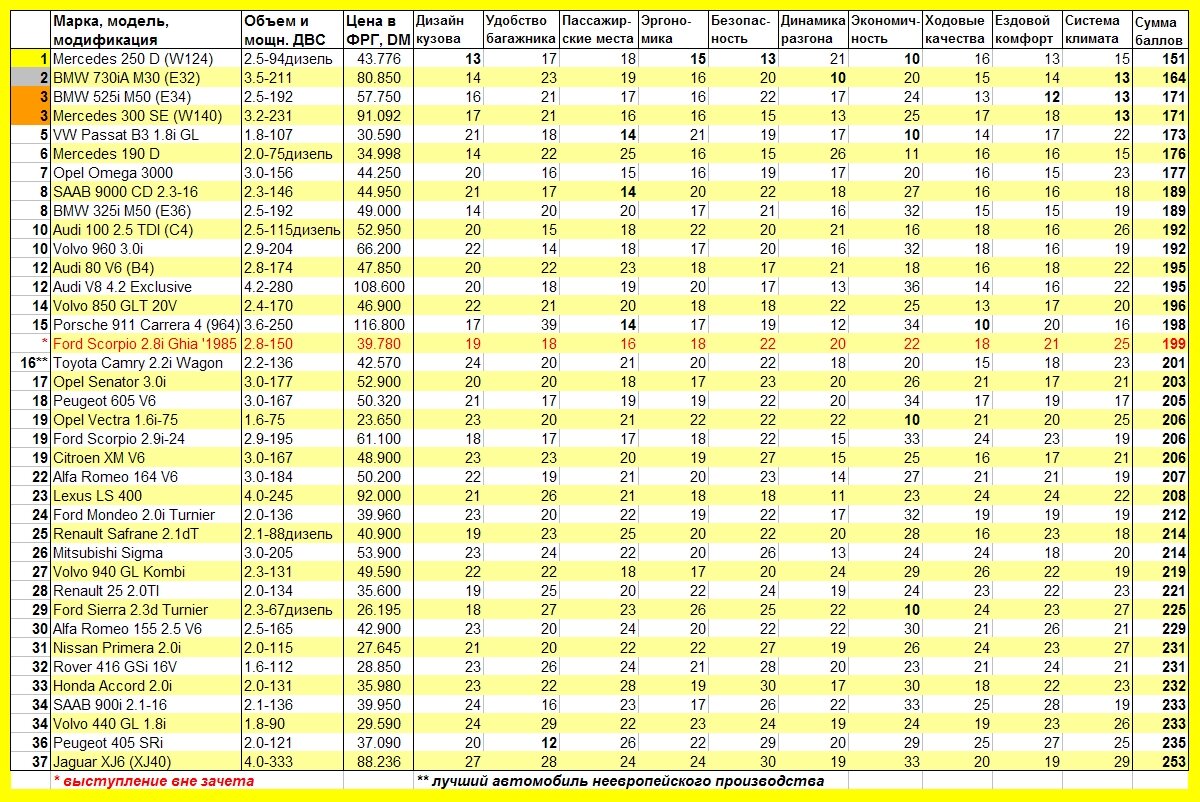Select the 'BMW 325i M50 (E36)' cell
Screen dimensions: 1200x802
coord(145,211)
